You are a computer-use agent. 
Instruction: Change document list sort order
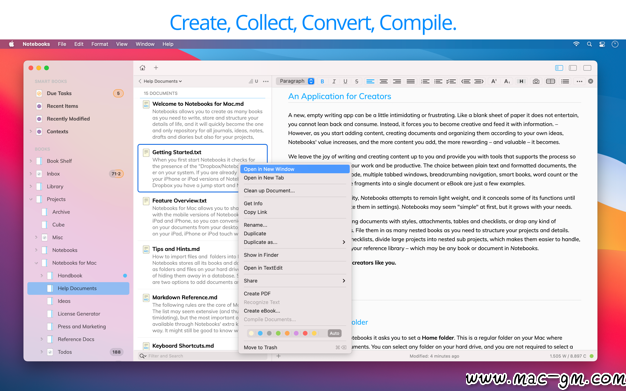(254, 81)
